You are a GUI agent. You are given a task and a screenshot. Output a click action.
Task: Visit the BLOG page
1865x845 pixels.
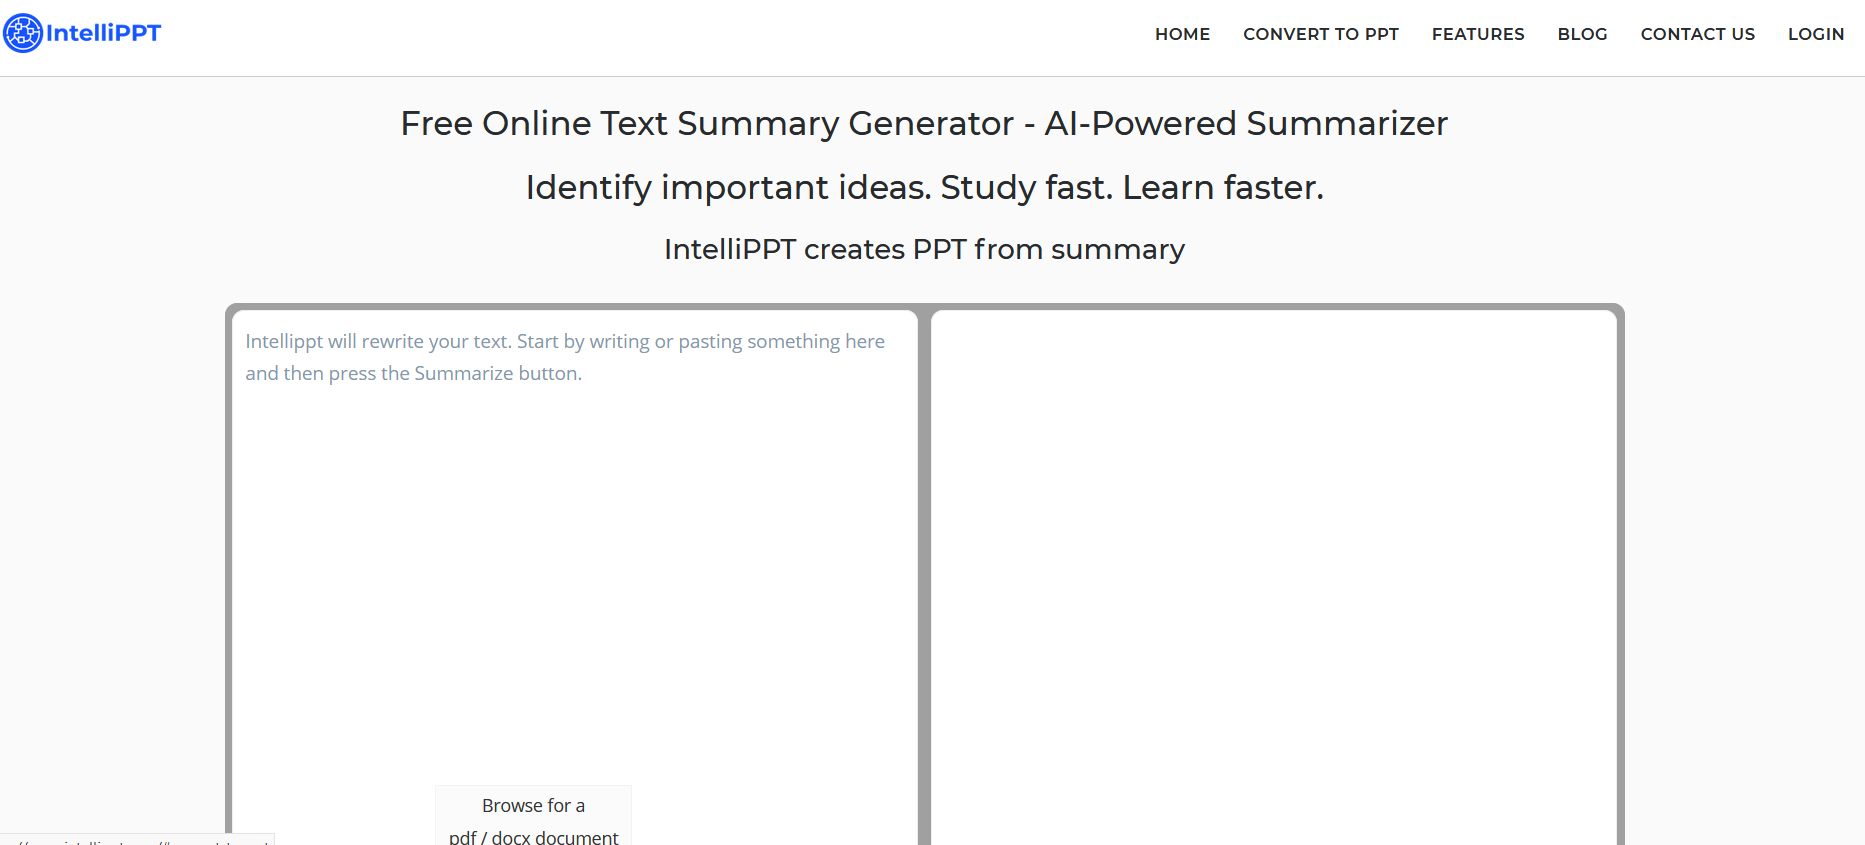click(1582, 34)
